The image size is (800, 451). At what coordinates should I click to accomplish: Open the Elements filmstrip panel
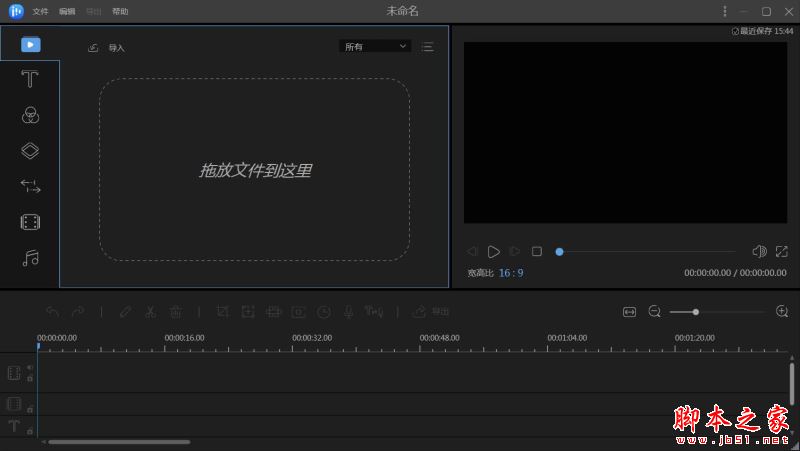coord(30,222)
